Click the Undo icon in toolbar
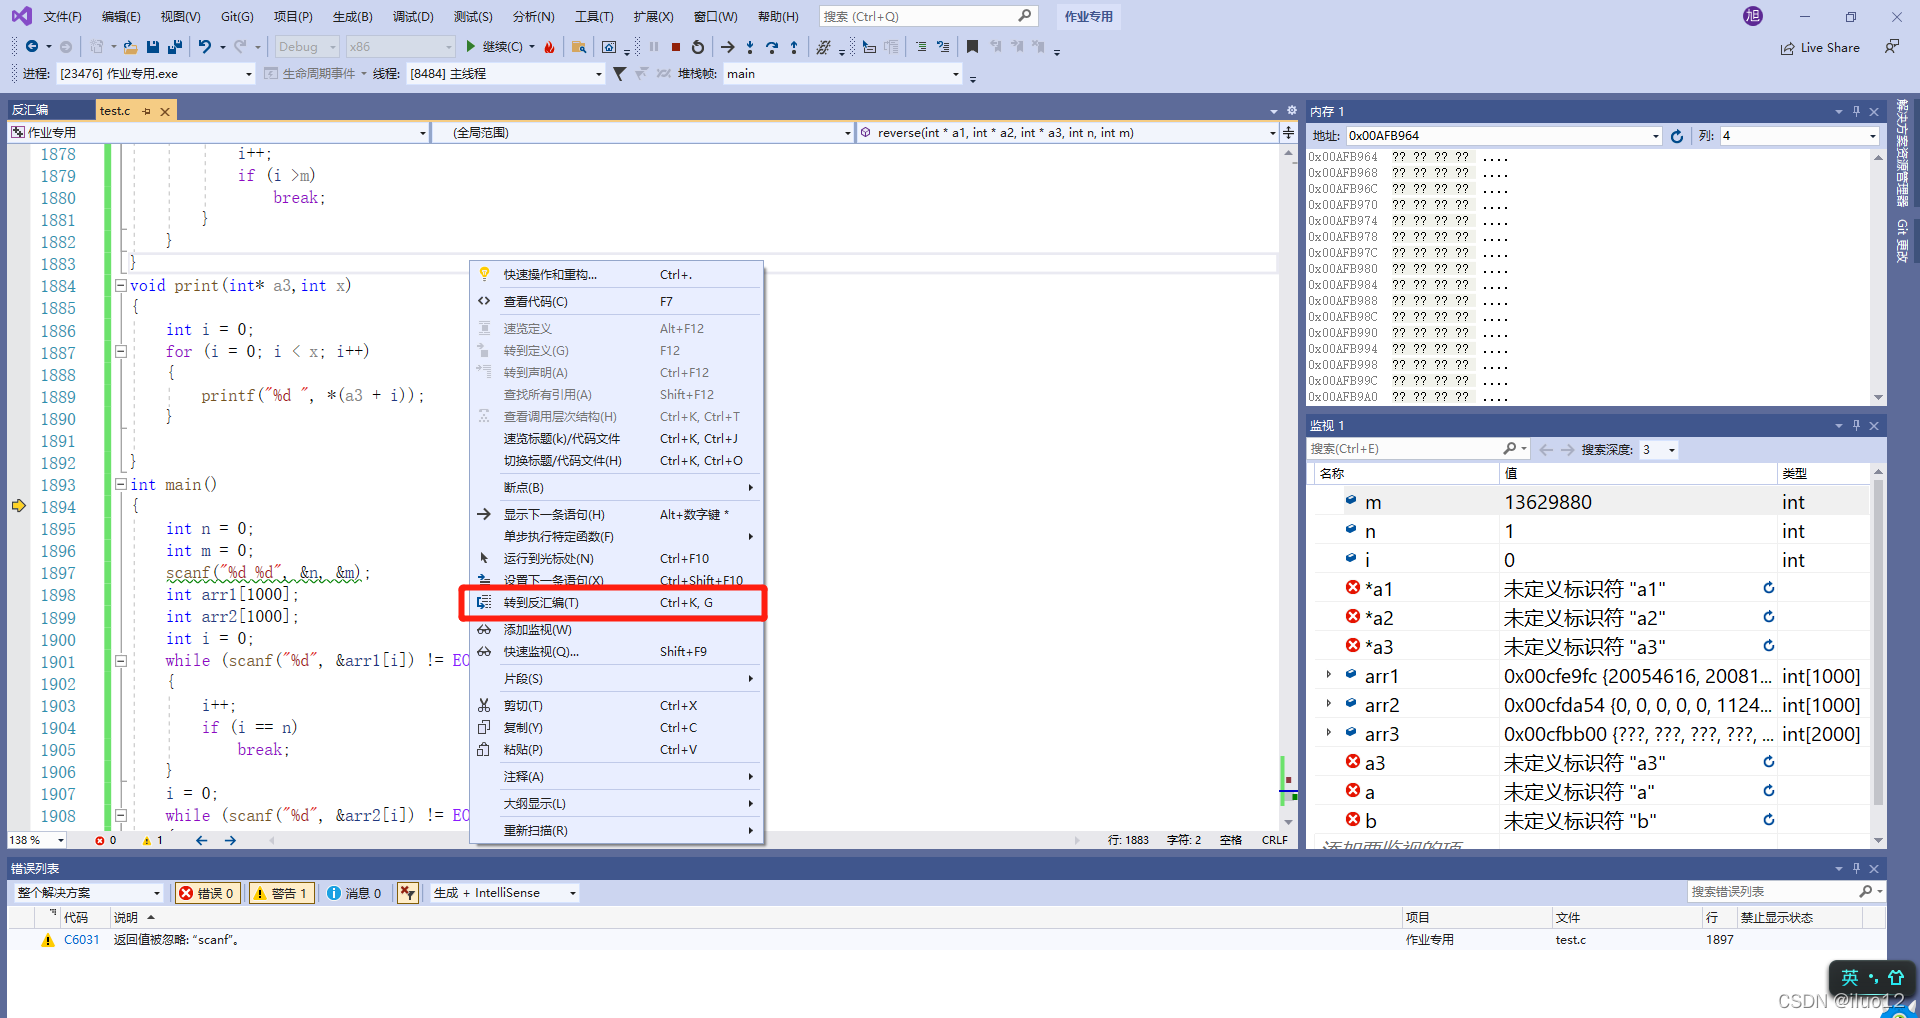 (204, 47)
